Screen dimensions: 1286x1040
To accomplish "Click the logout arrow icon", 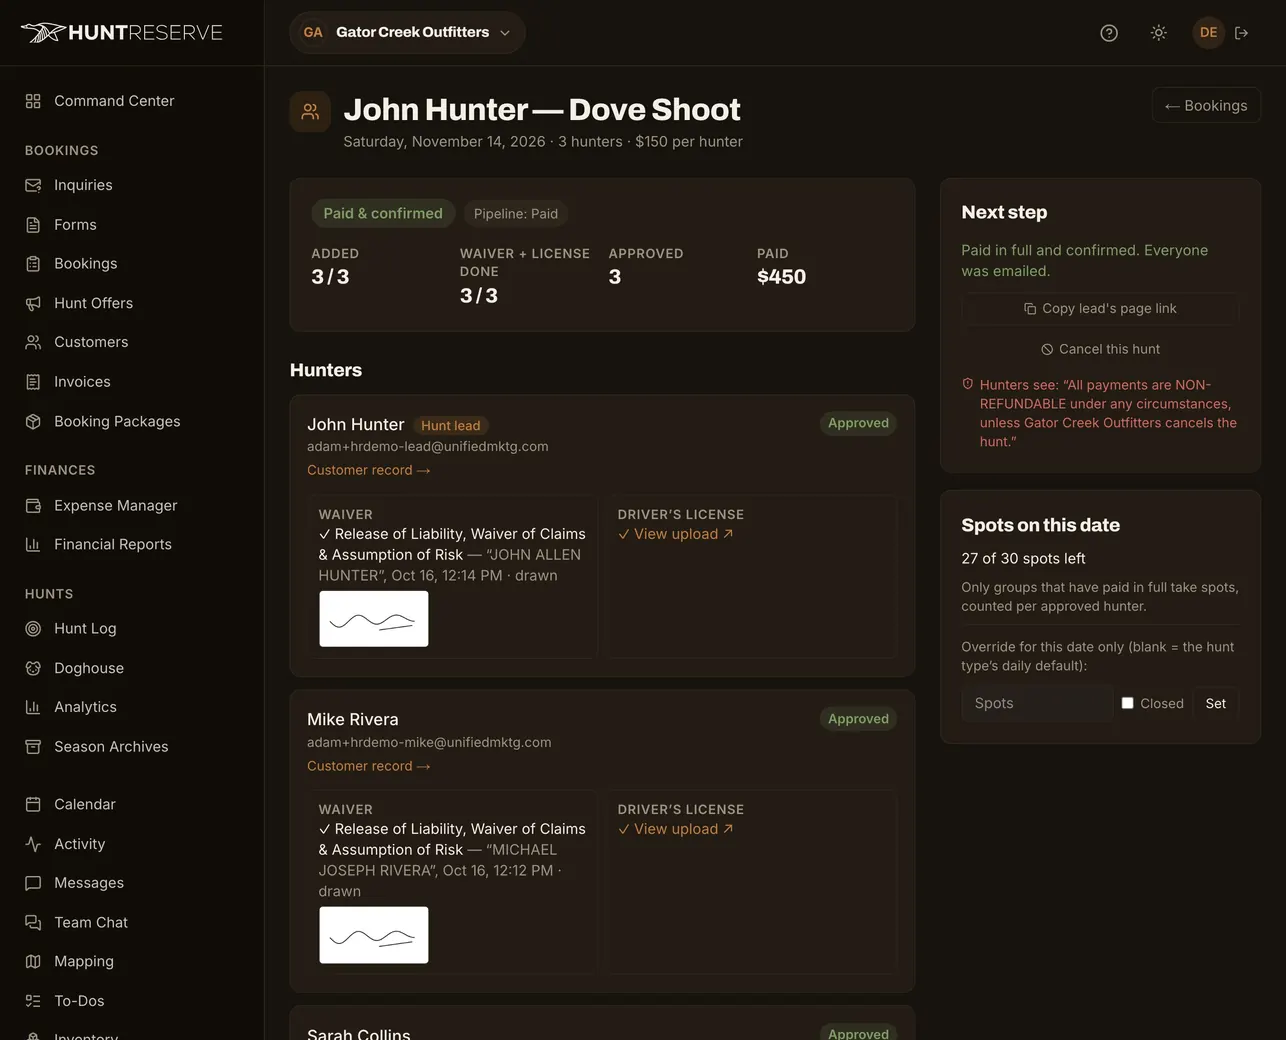I will (x=1242, y=33).
